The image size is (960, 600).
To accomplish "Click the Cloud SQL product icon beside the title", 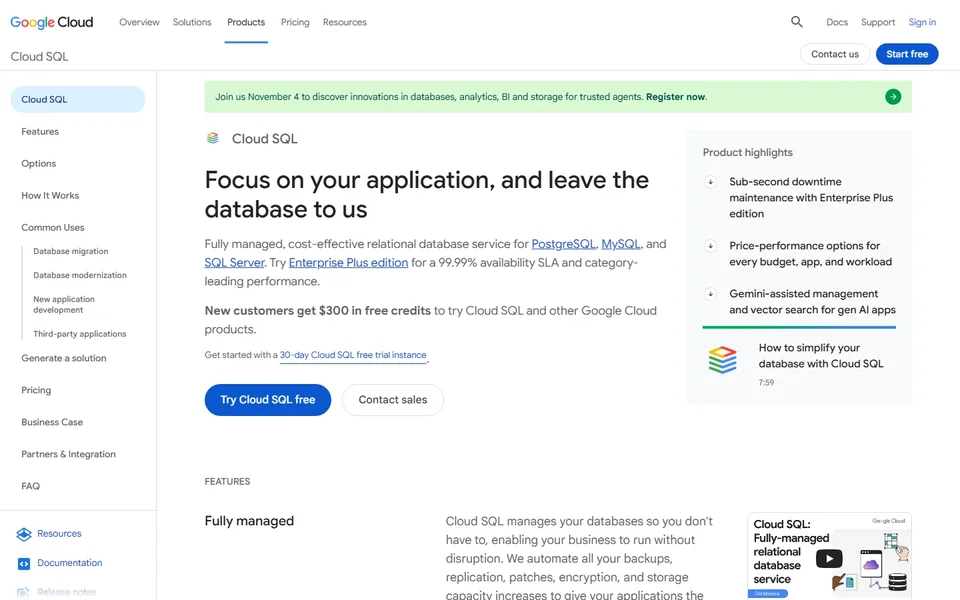I will [x=212, y=138].
